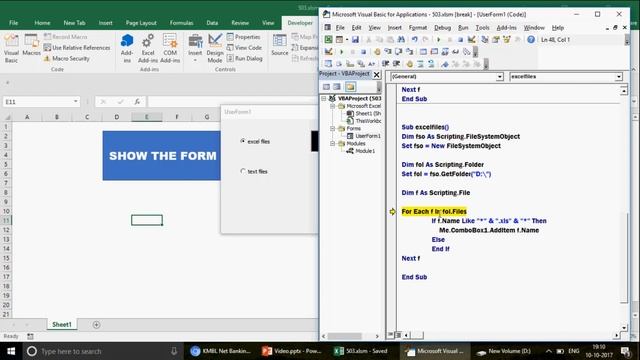Step Into using the Debug toolbar icon

(x=388, y=52)
